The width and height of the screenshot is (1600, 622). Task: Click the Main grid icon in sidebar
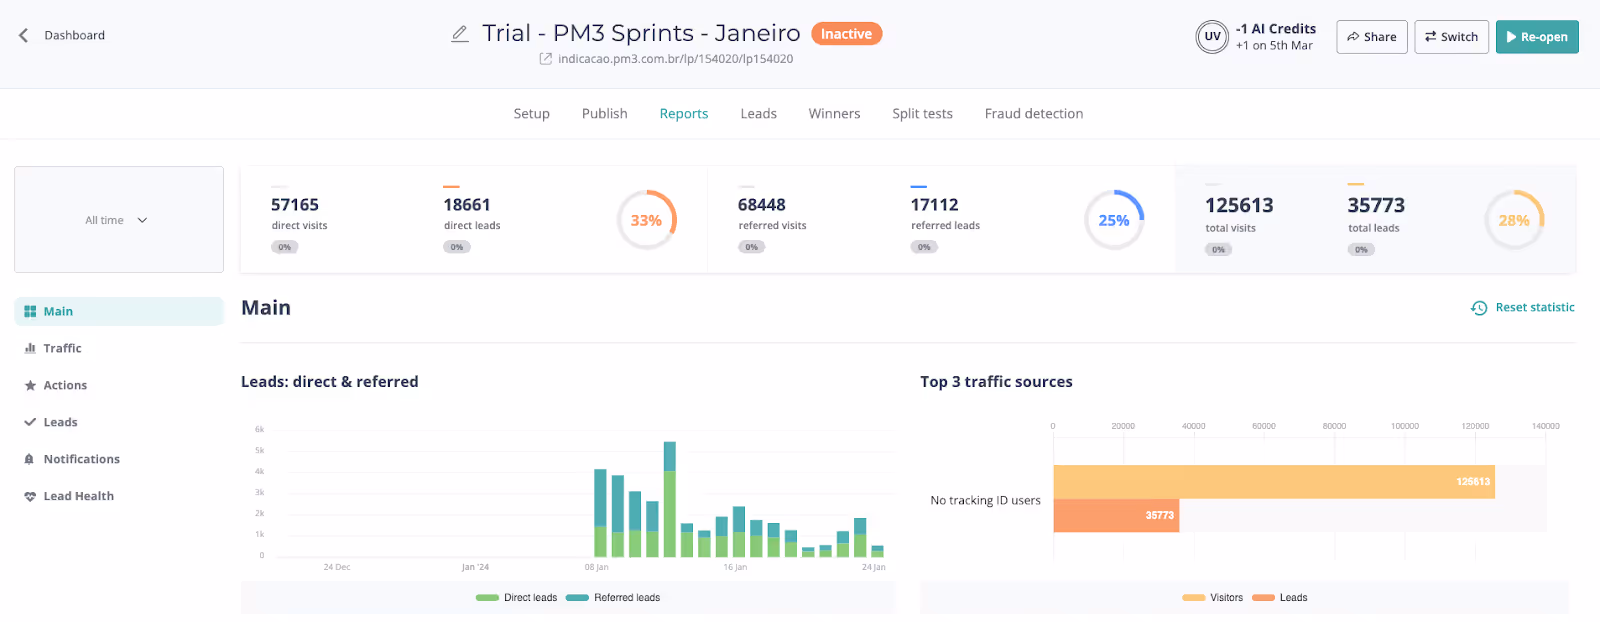30,311
